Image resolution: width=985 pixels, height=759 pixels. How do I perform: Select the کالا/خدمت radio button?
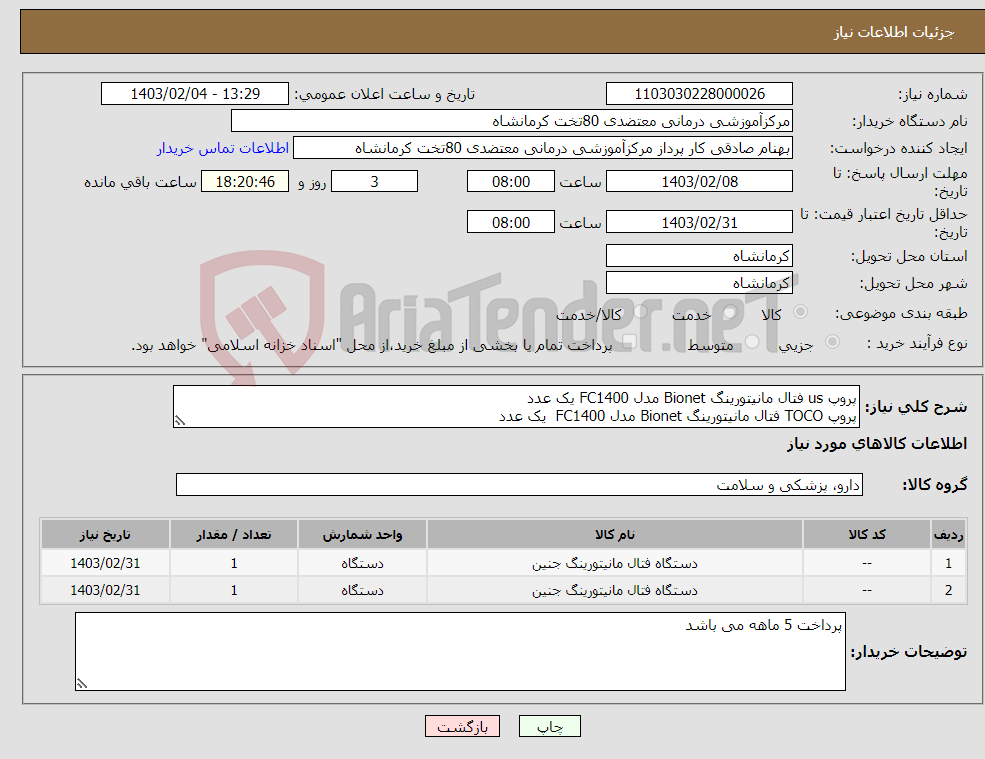640,312
